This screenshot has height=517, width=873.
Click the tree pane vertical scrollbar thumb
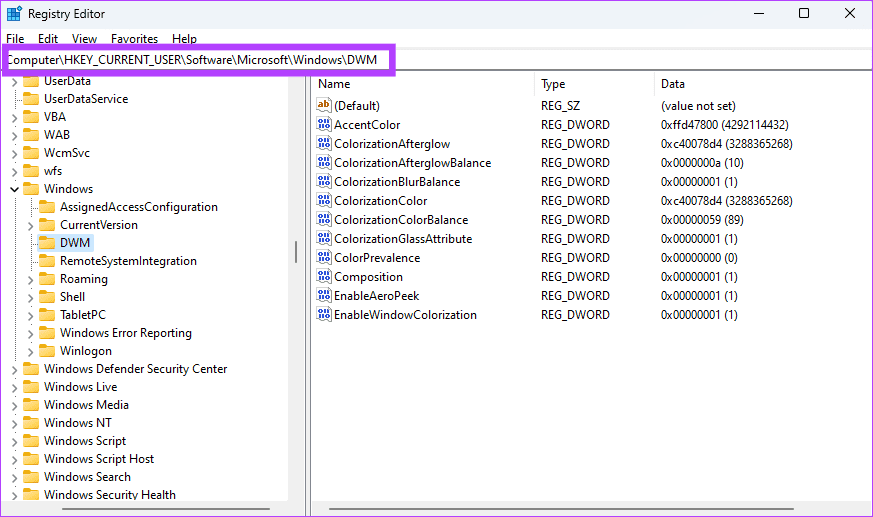296,252
